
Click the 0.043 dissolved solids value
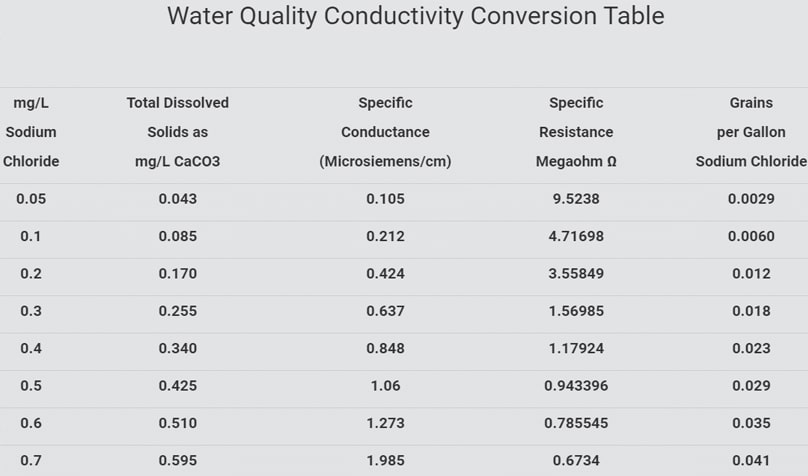click(x=178, y=199)
